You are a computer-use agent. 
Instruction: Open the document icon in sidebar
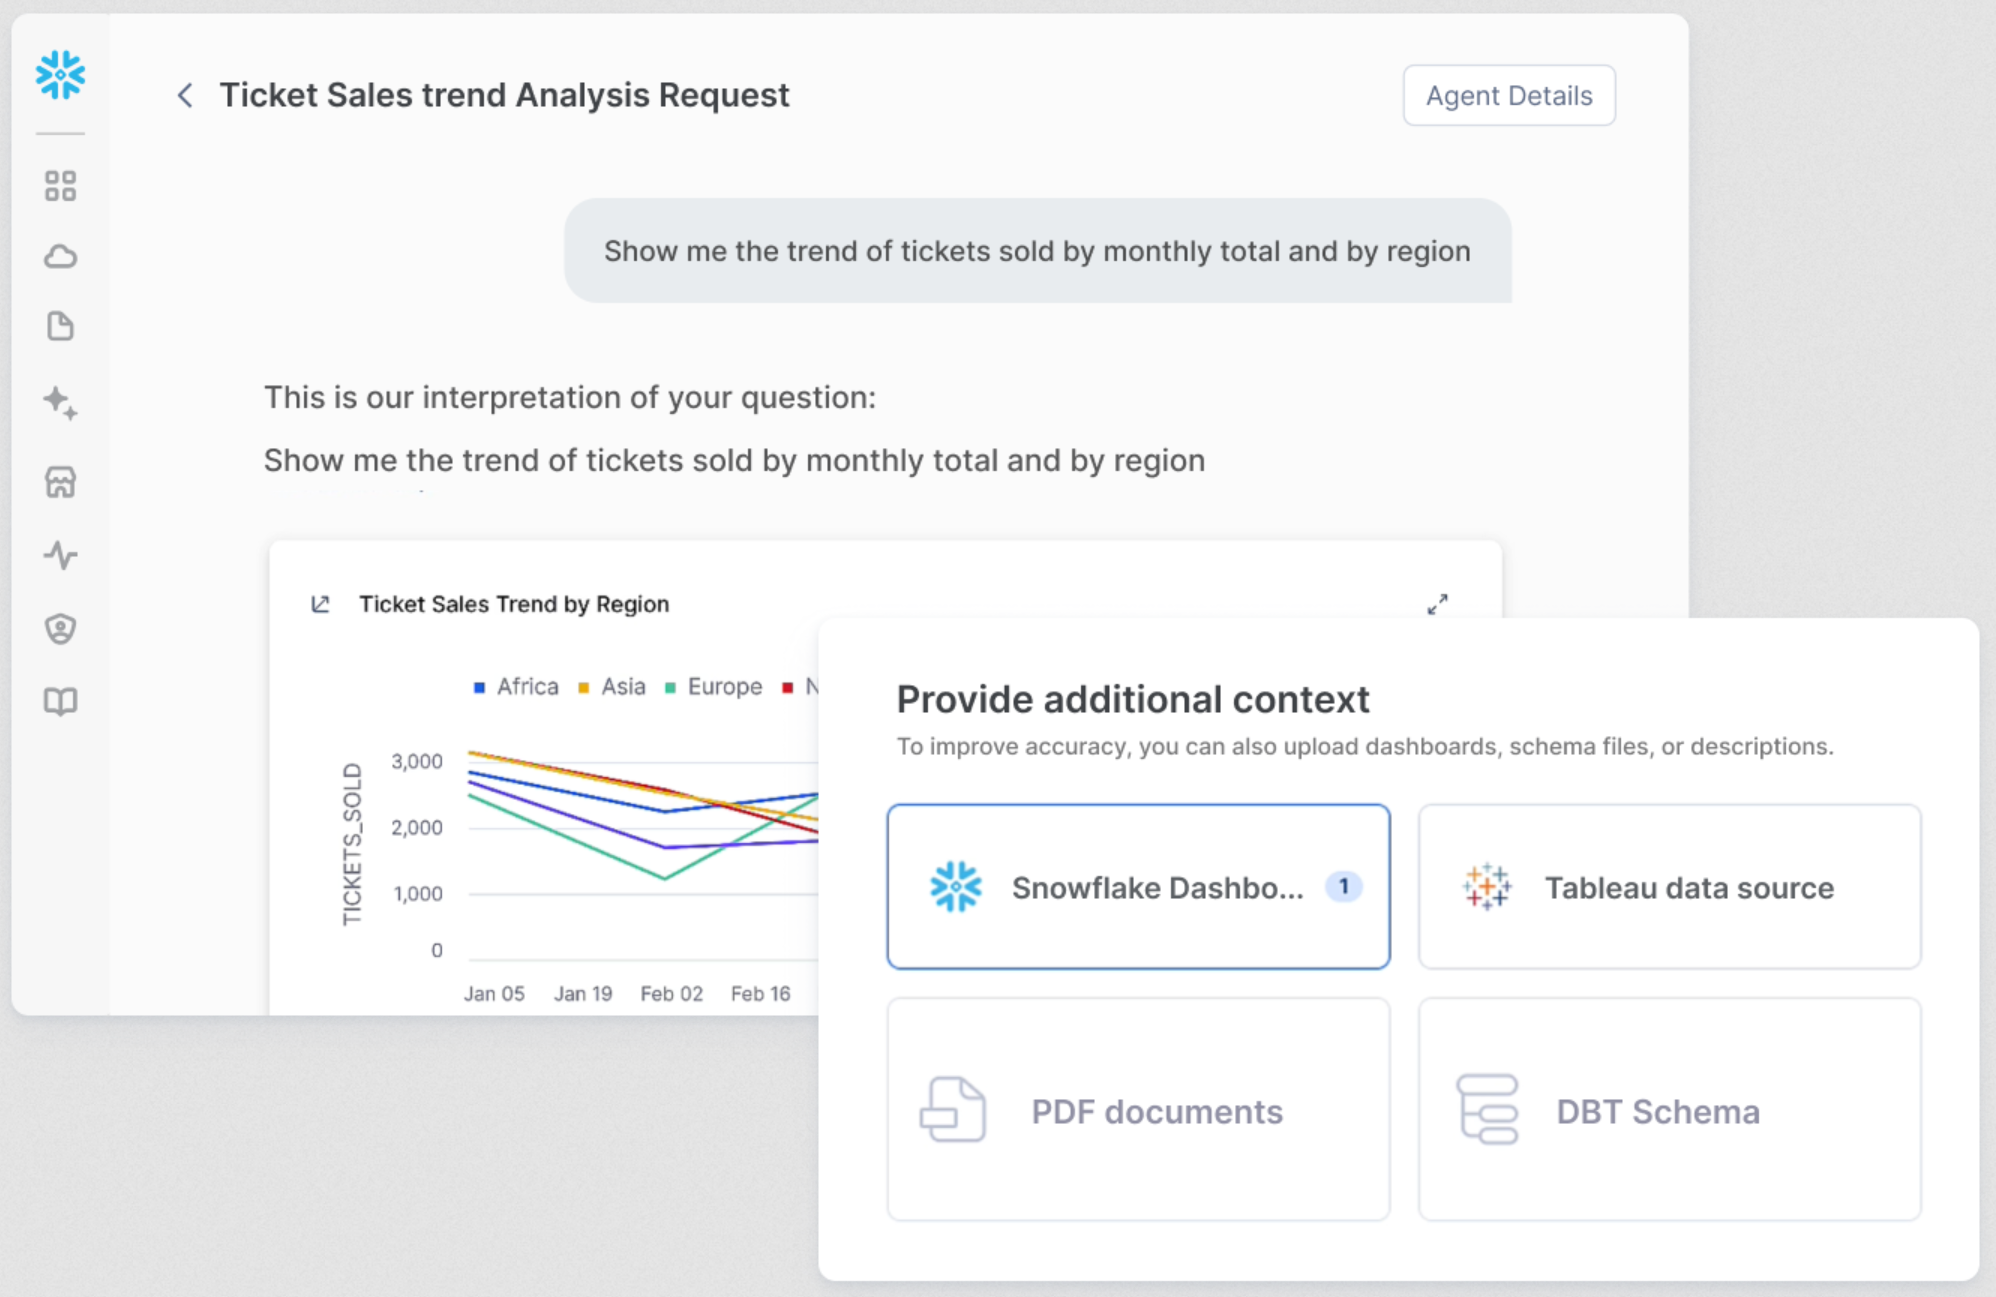coord(60,326)
